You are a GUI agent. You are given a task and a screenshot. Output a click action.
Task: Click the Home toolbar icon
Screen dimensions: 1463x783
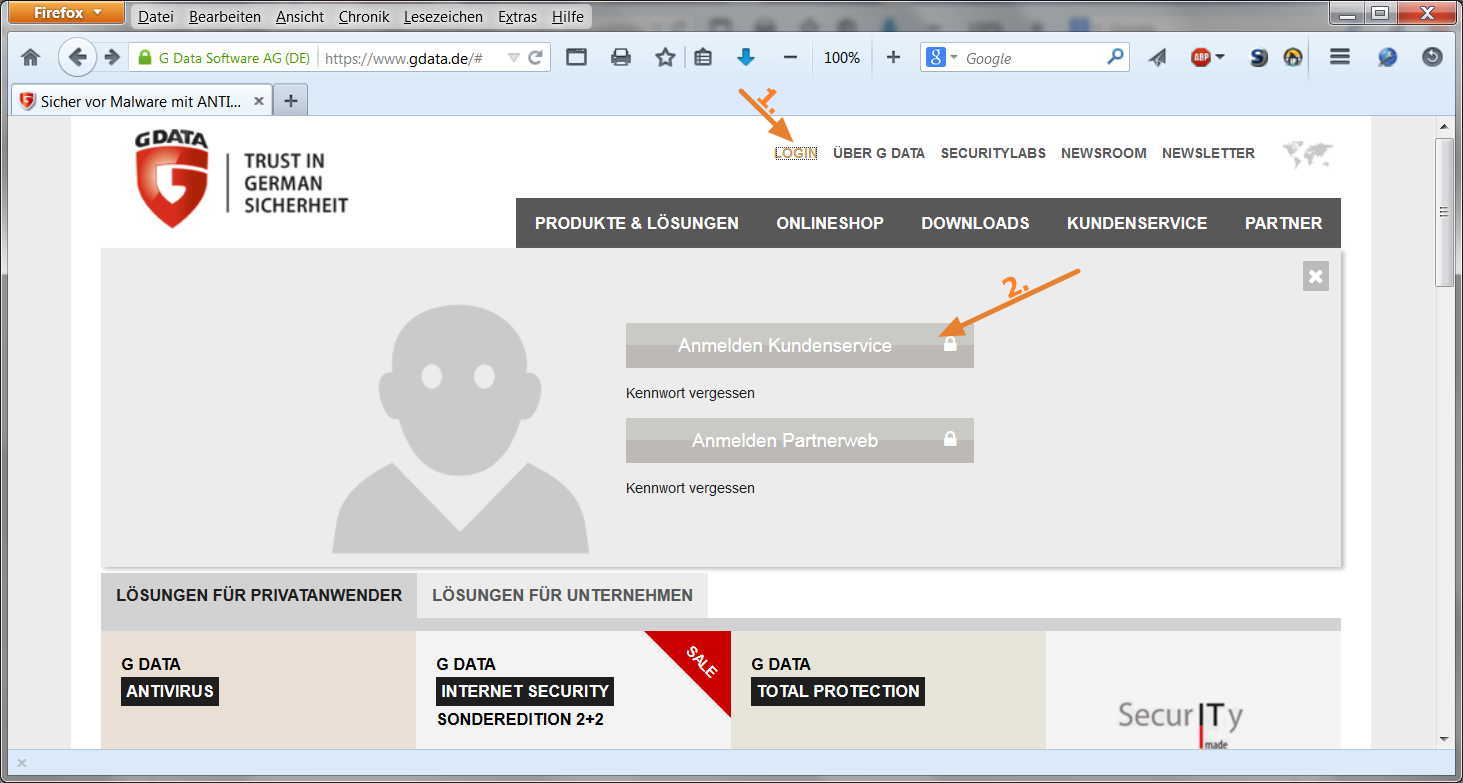[31, 58]
